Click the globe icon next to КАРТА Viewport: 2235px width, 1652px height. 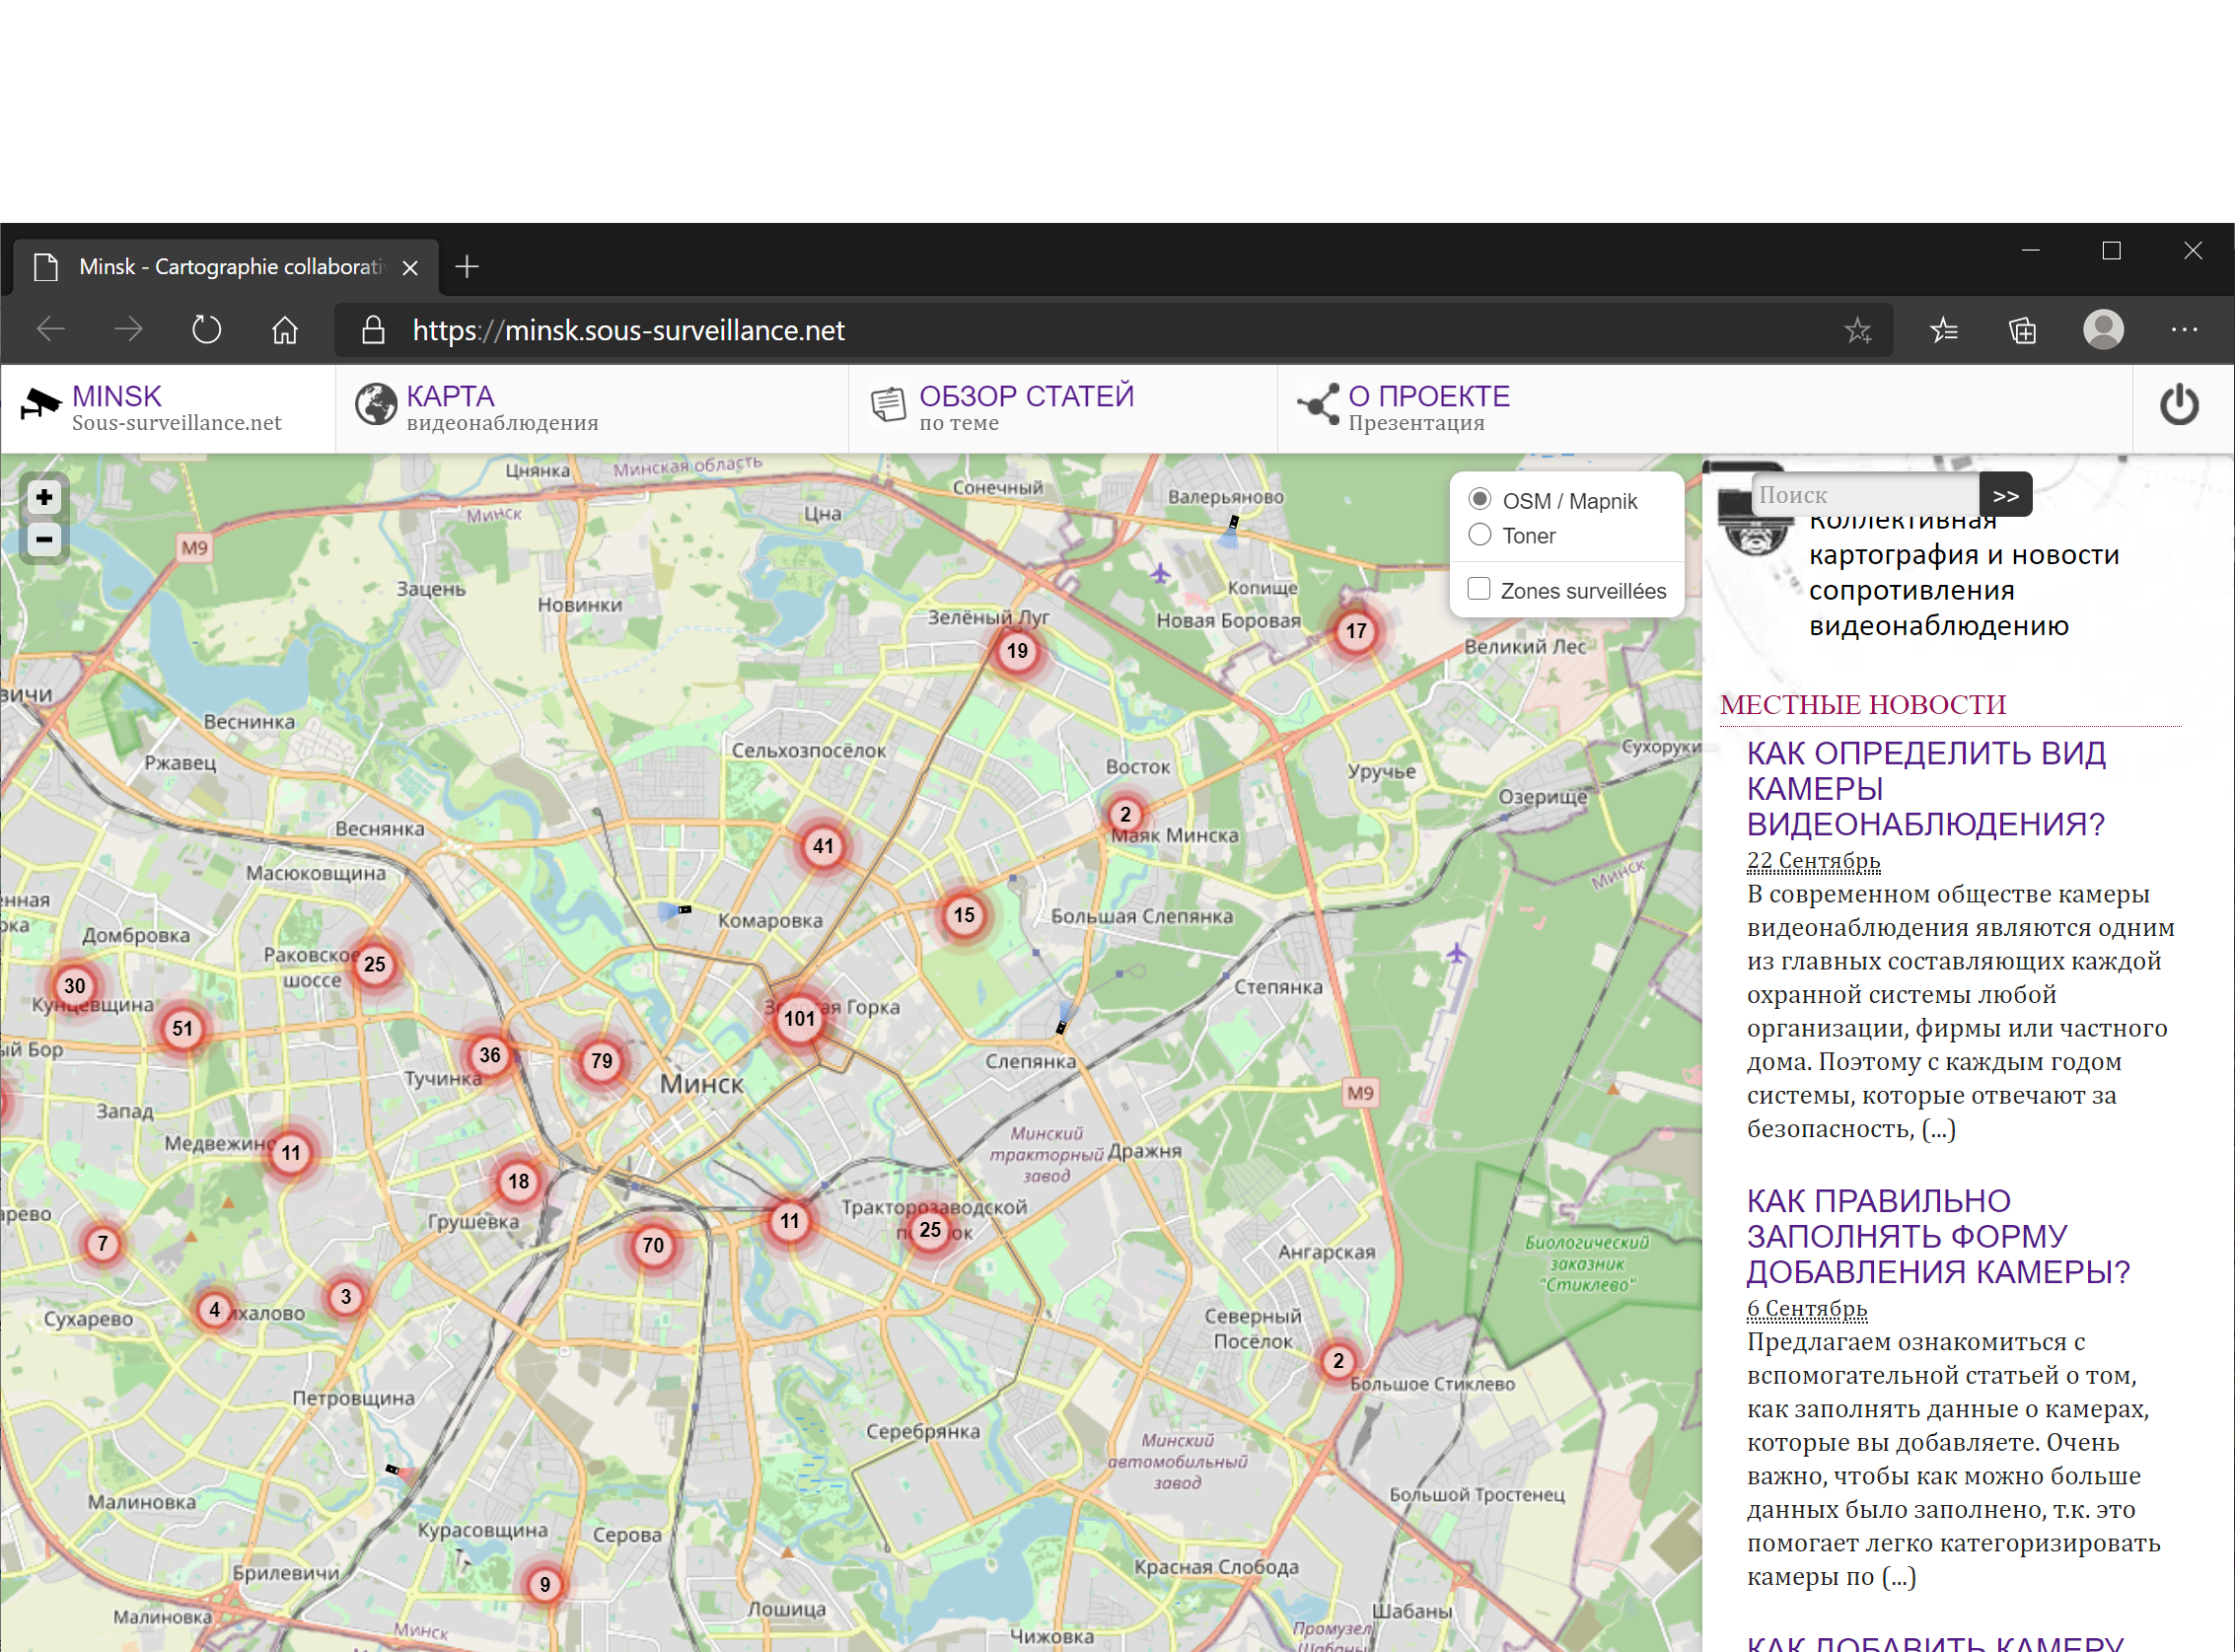click(x=376, y=404)
